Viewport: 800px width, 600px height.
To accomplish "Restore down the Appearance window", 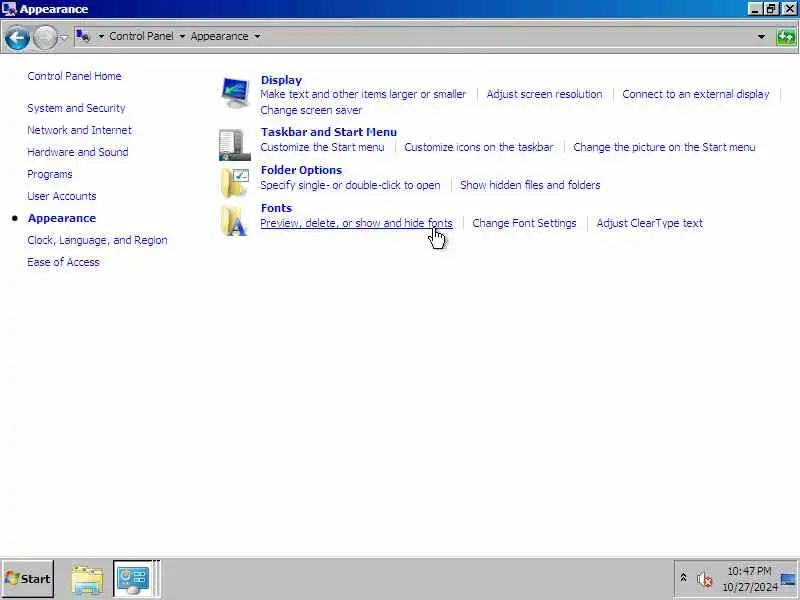I will point(771,9).
